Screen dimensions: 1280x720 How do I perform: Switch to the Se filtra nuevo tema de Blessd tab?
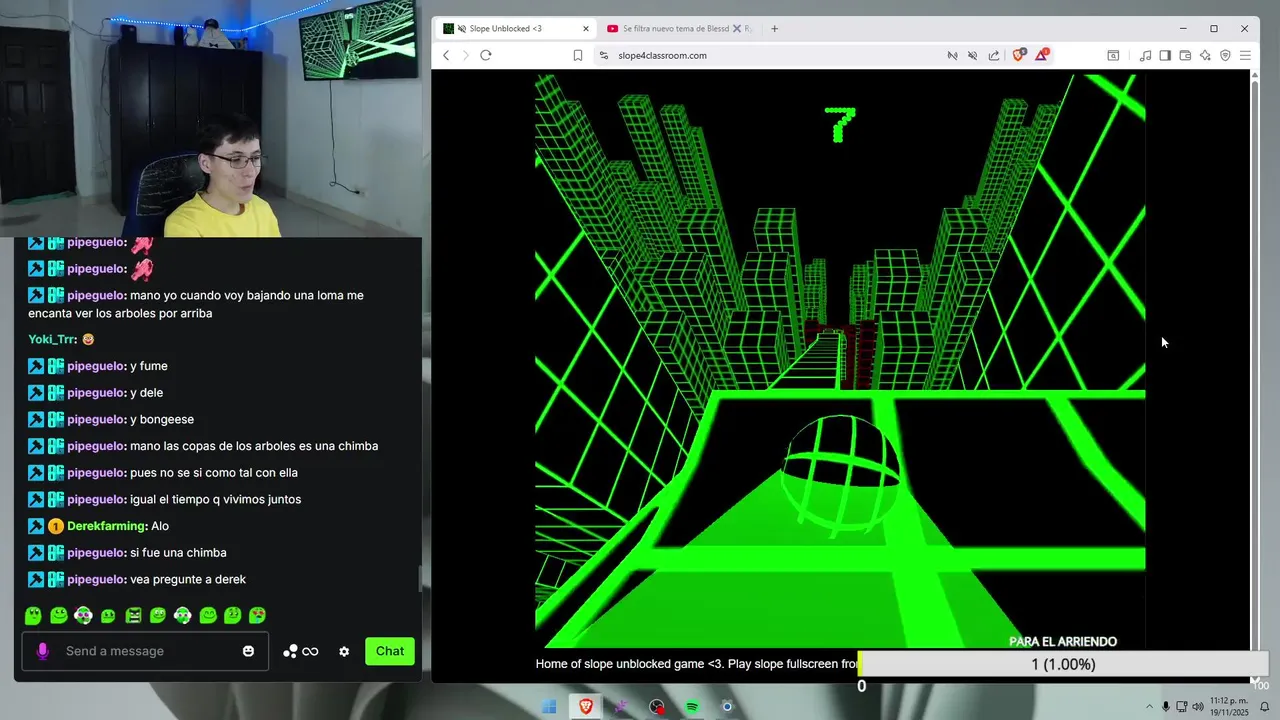679,28
